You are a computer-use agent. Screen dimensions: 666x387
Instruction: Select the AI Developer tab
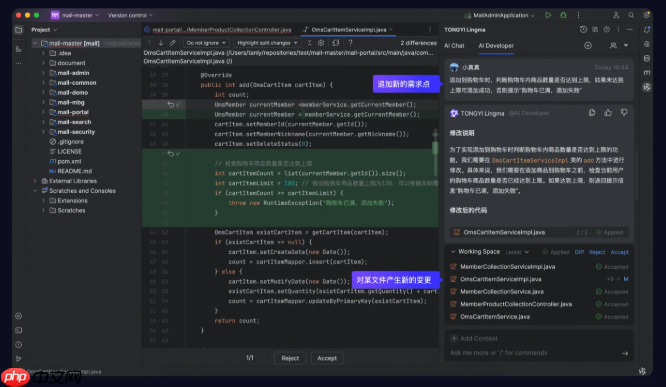[x=496, y=45]
